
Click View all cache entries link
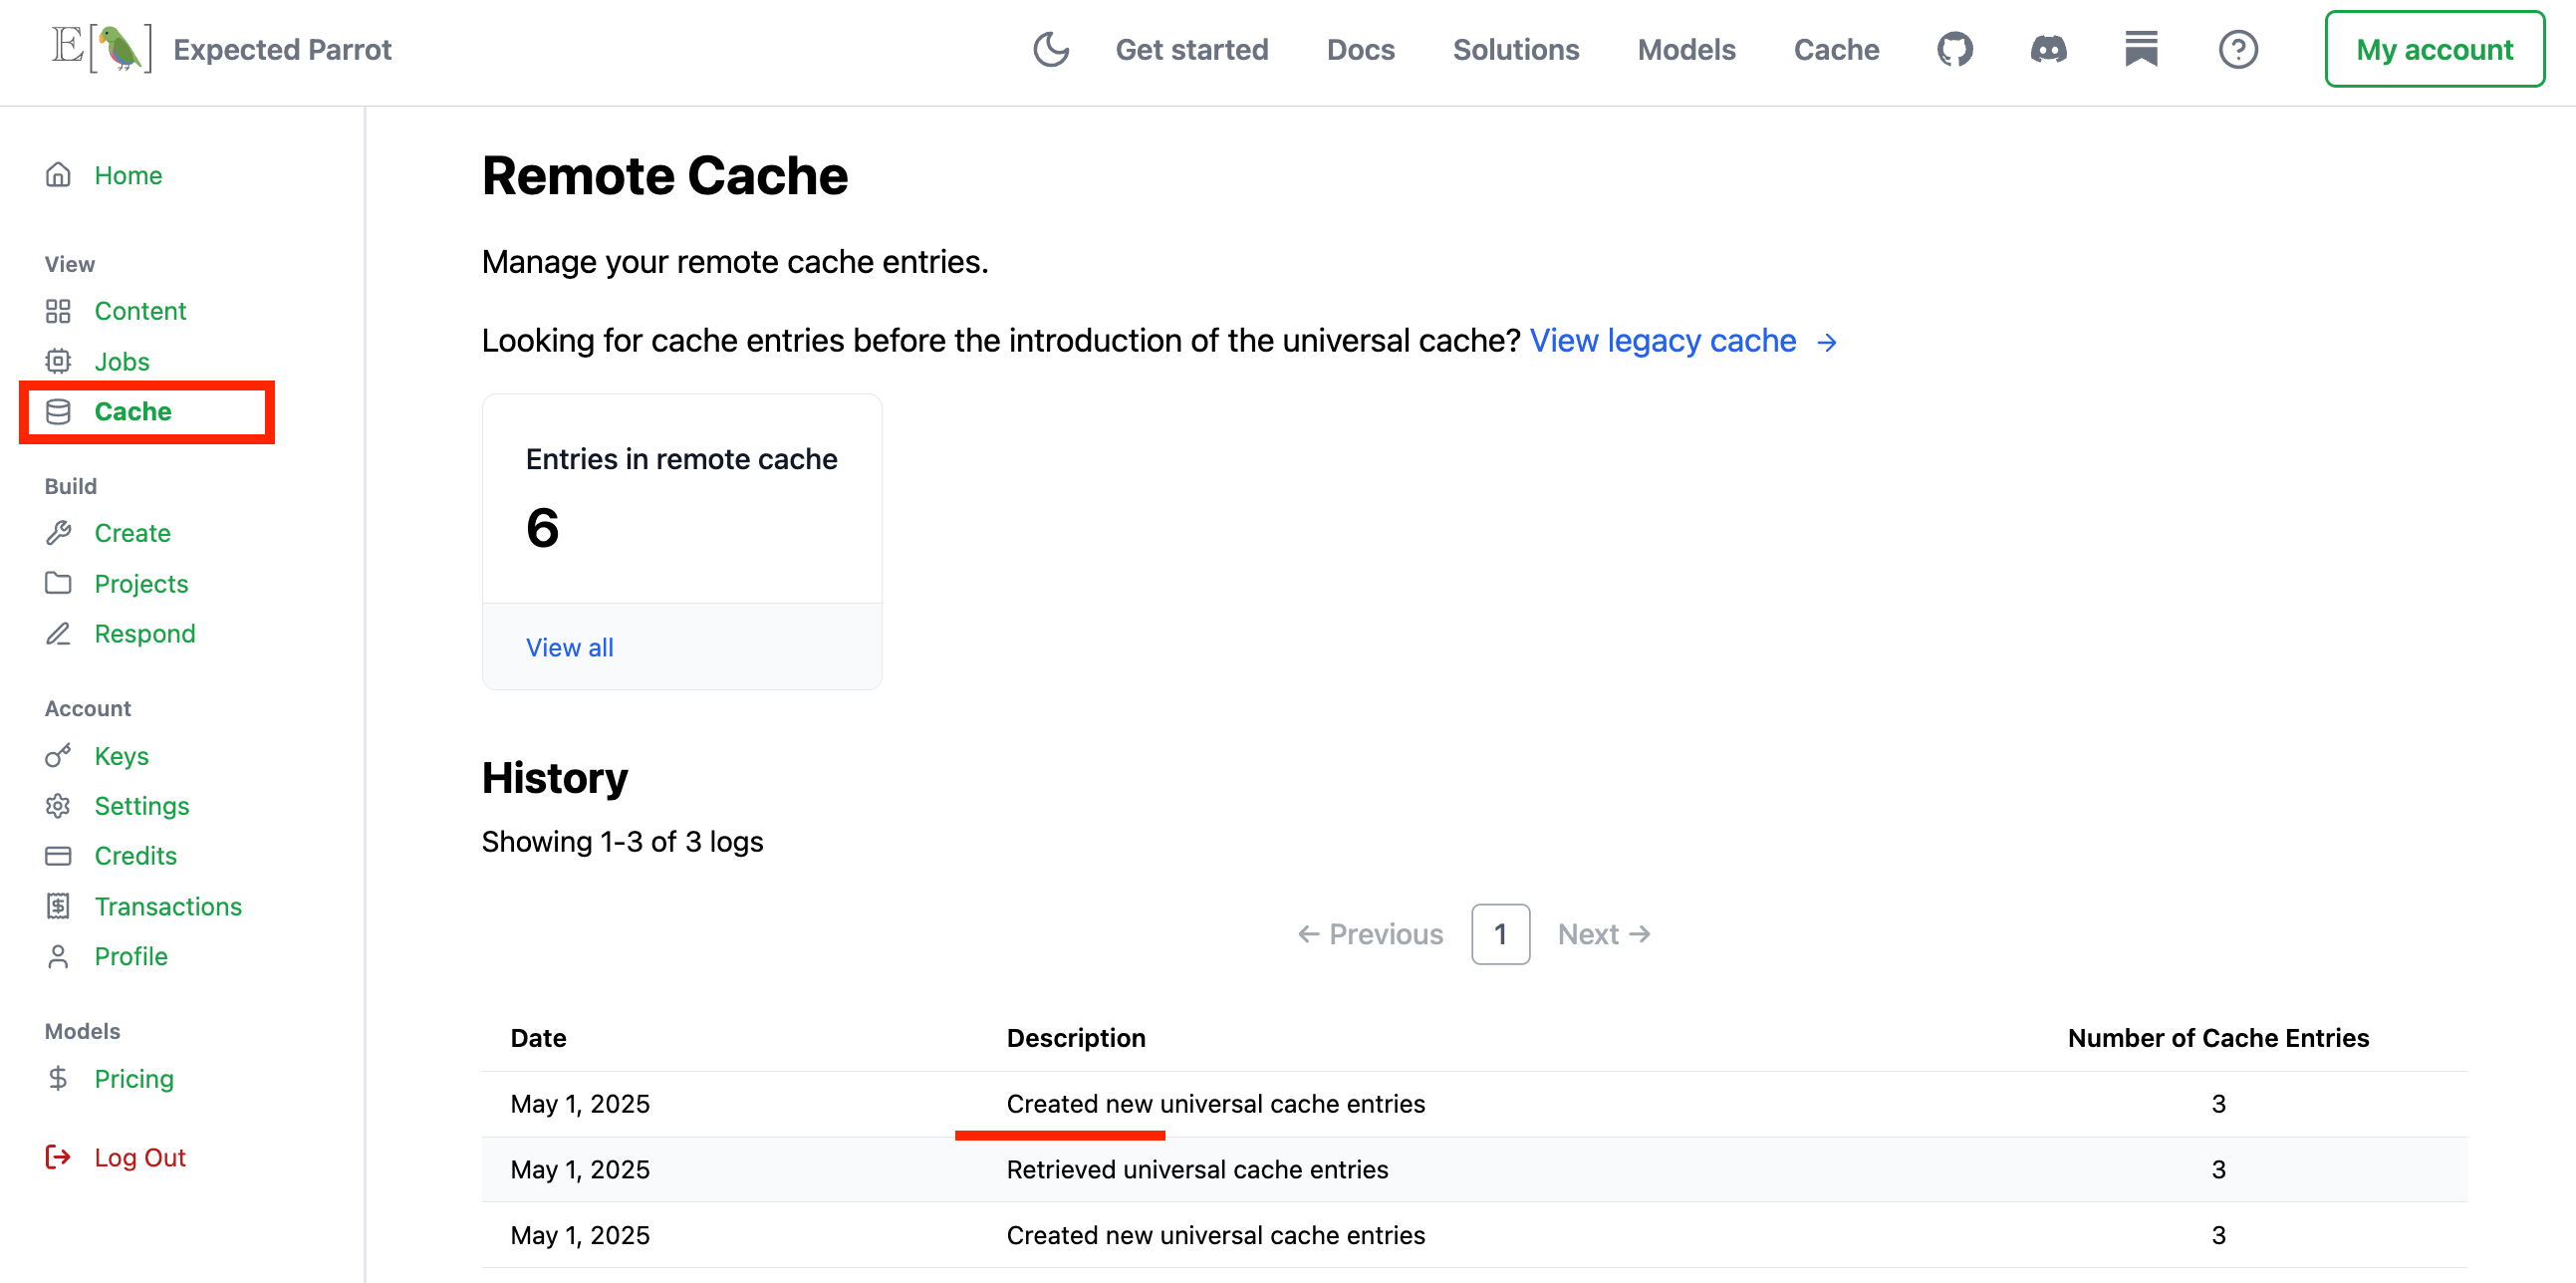569,647
